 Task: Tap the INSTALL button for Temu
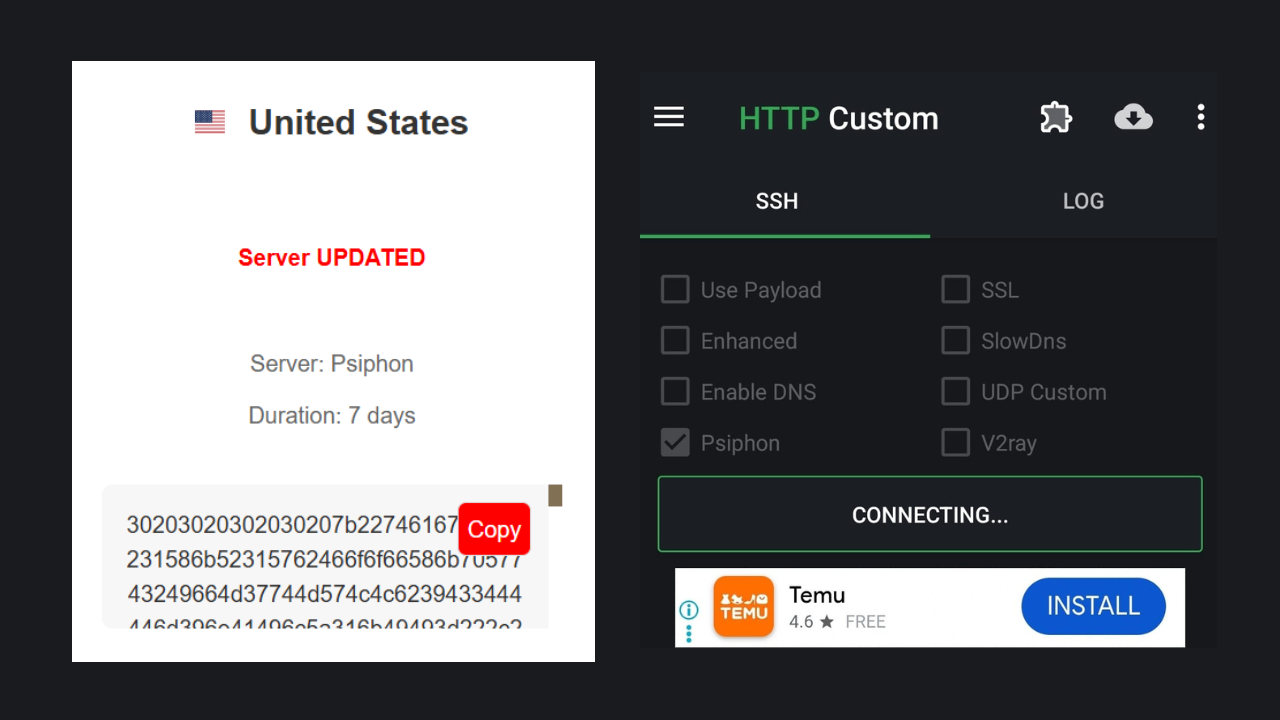[x=1093, y=606]
